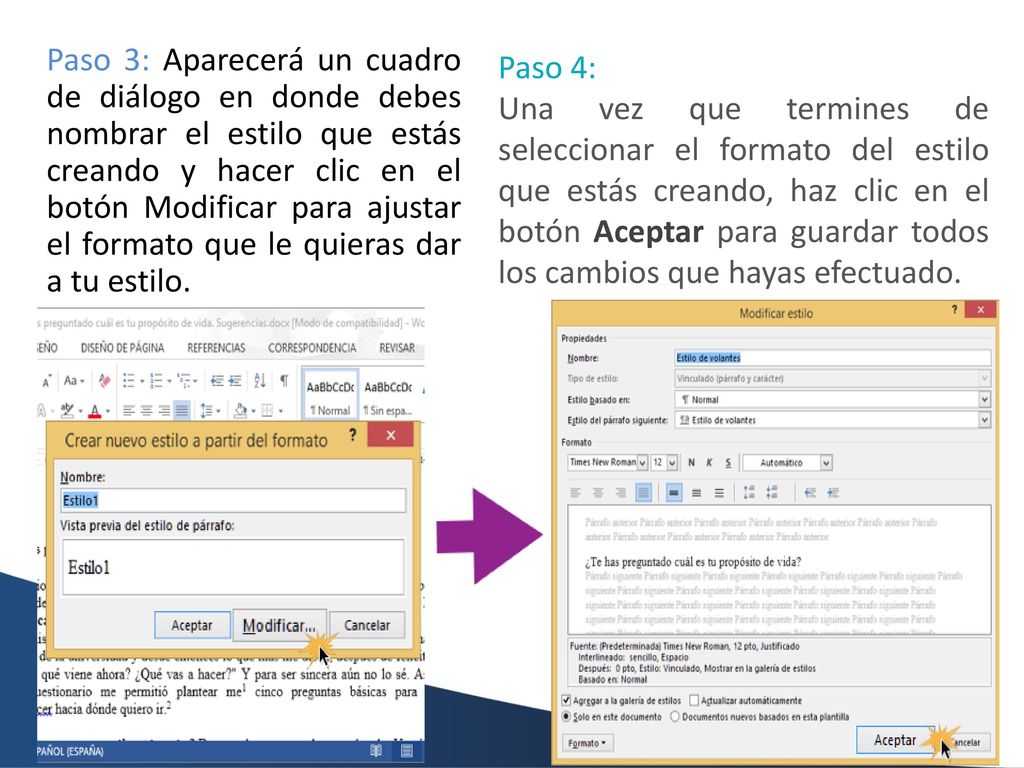Viewport: 1024px width, 768px height.
Task: Click the read mode icon in status bar
Action: (x=376, y=751)
